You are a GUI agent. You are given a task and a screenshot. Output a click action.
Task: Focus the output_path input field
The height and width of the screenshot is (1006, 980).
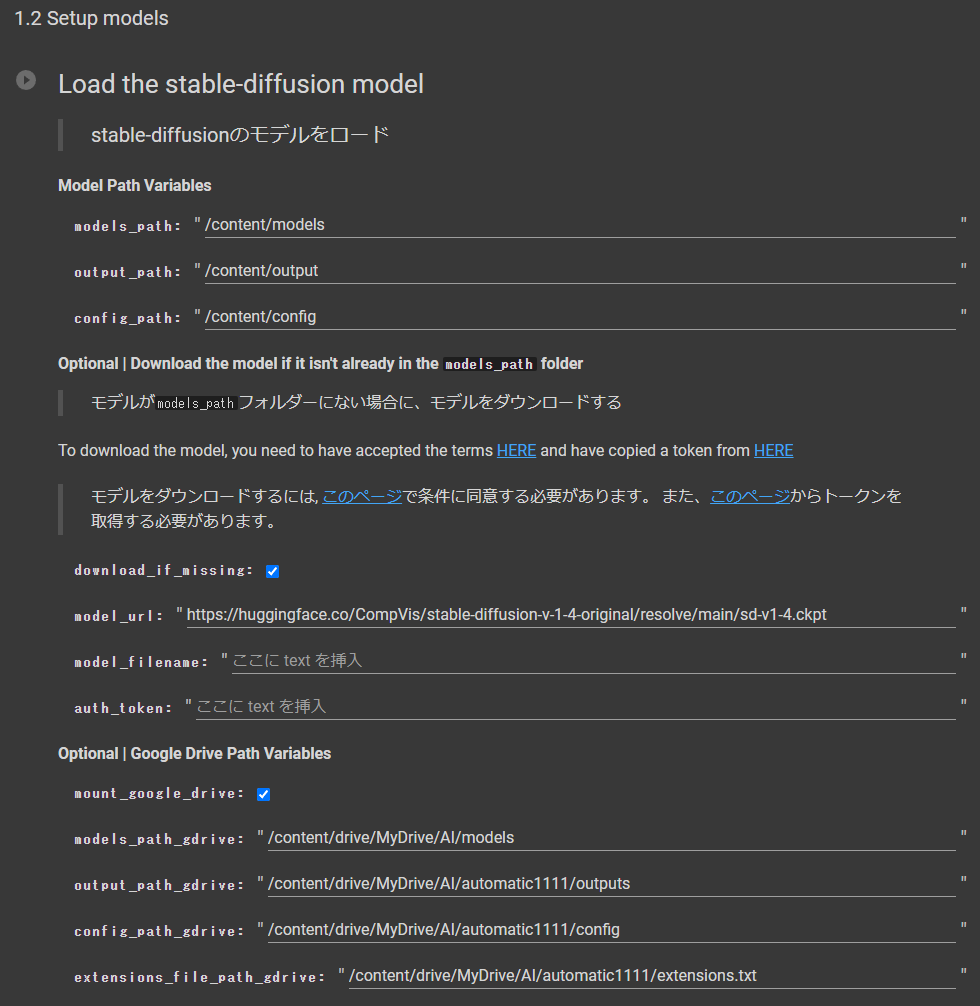tap(580, 271)
